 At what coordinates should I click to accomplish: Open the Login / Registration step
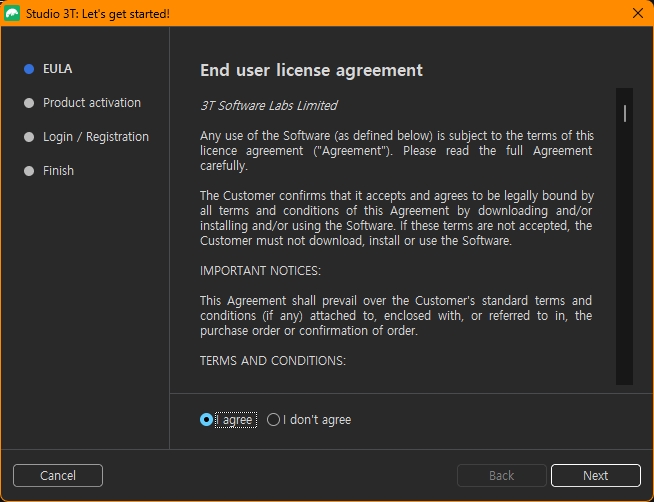pyautogui.click(x=96, y=137)
